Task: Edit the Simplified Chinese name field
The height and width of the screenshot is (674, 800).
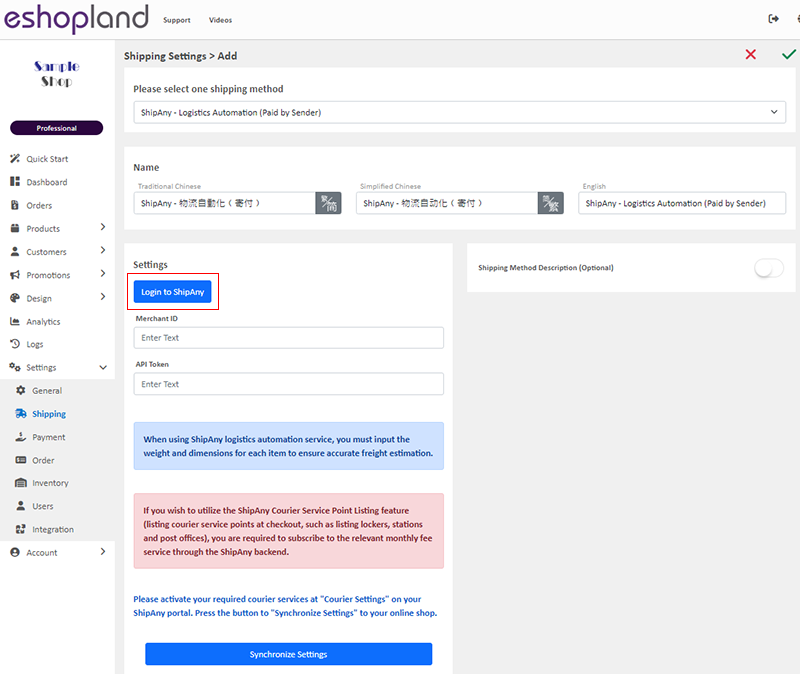Action: coord(447,203)
